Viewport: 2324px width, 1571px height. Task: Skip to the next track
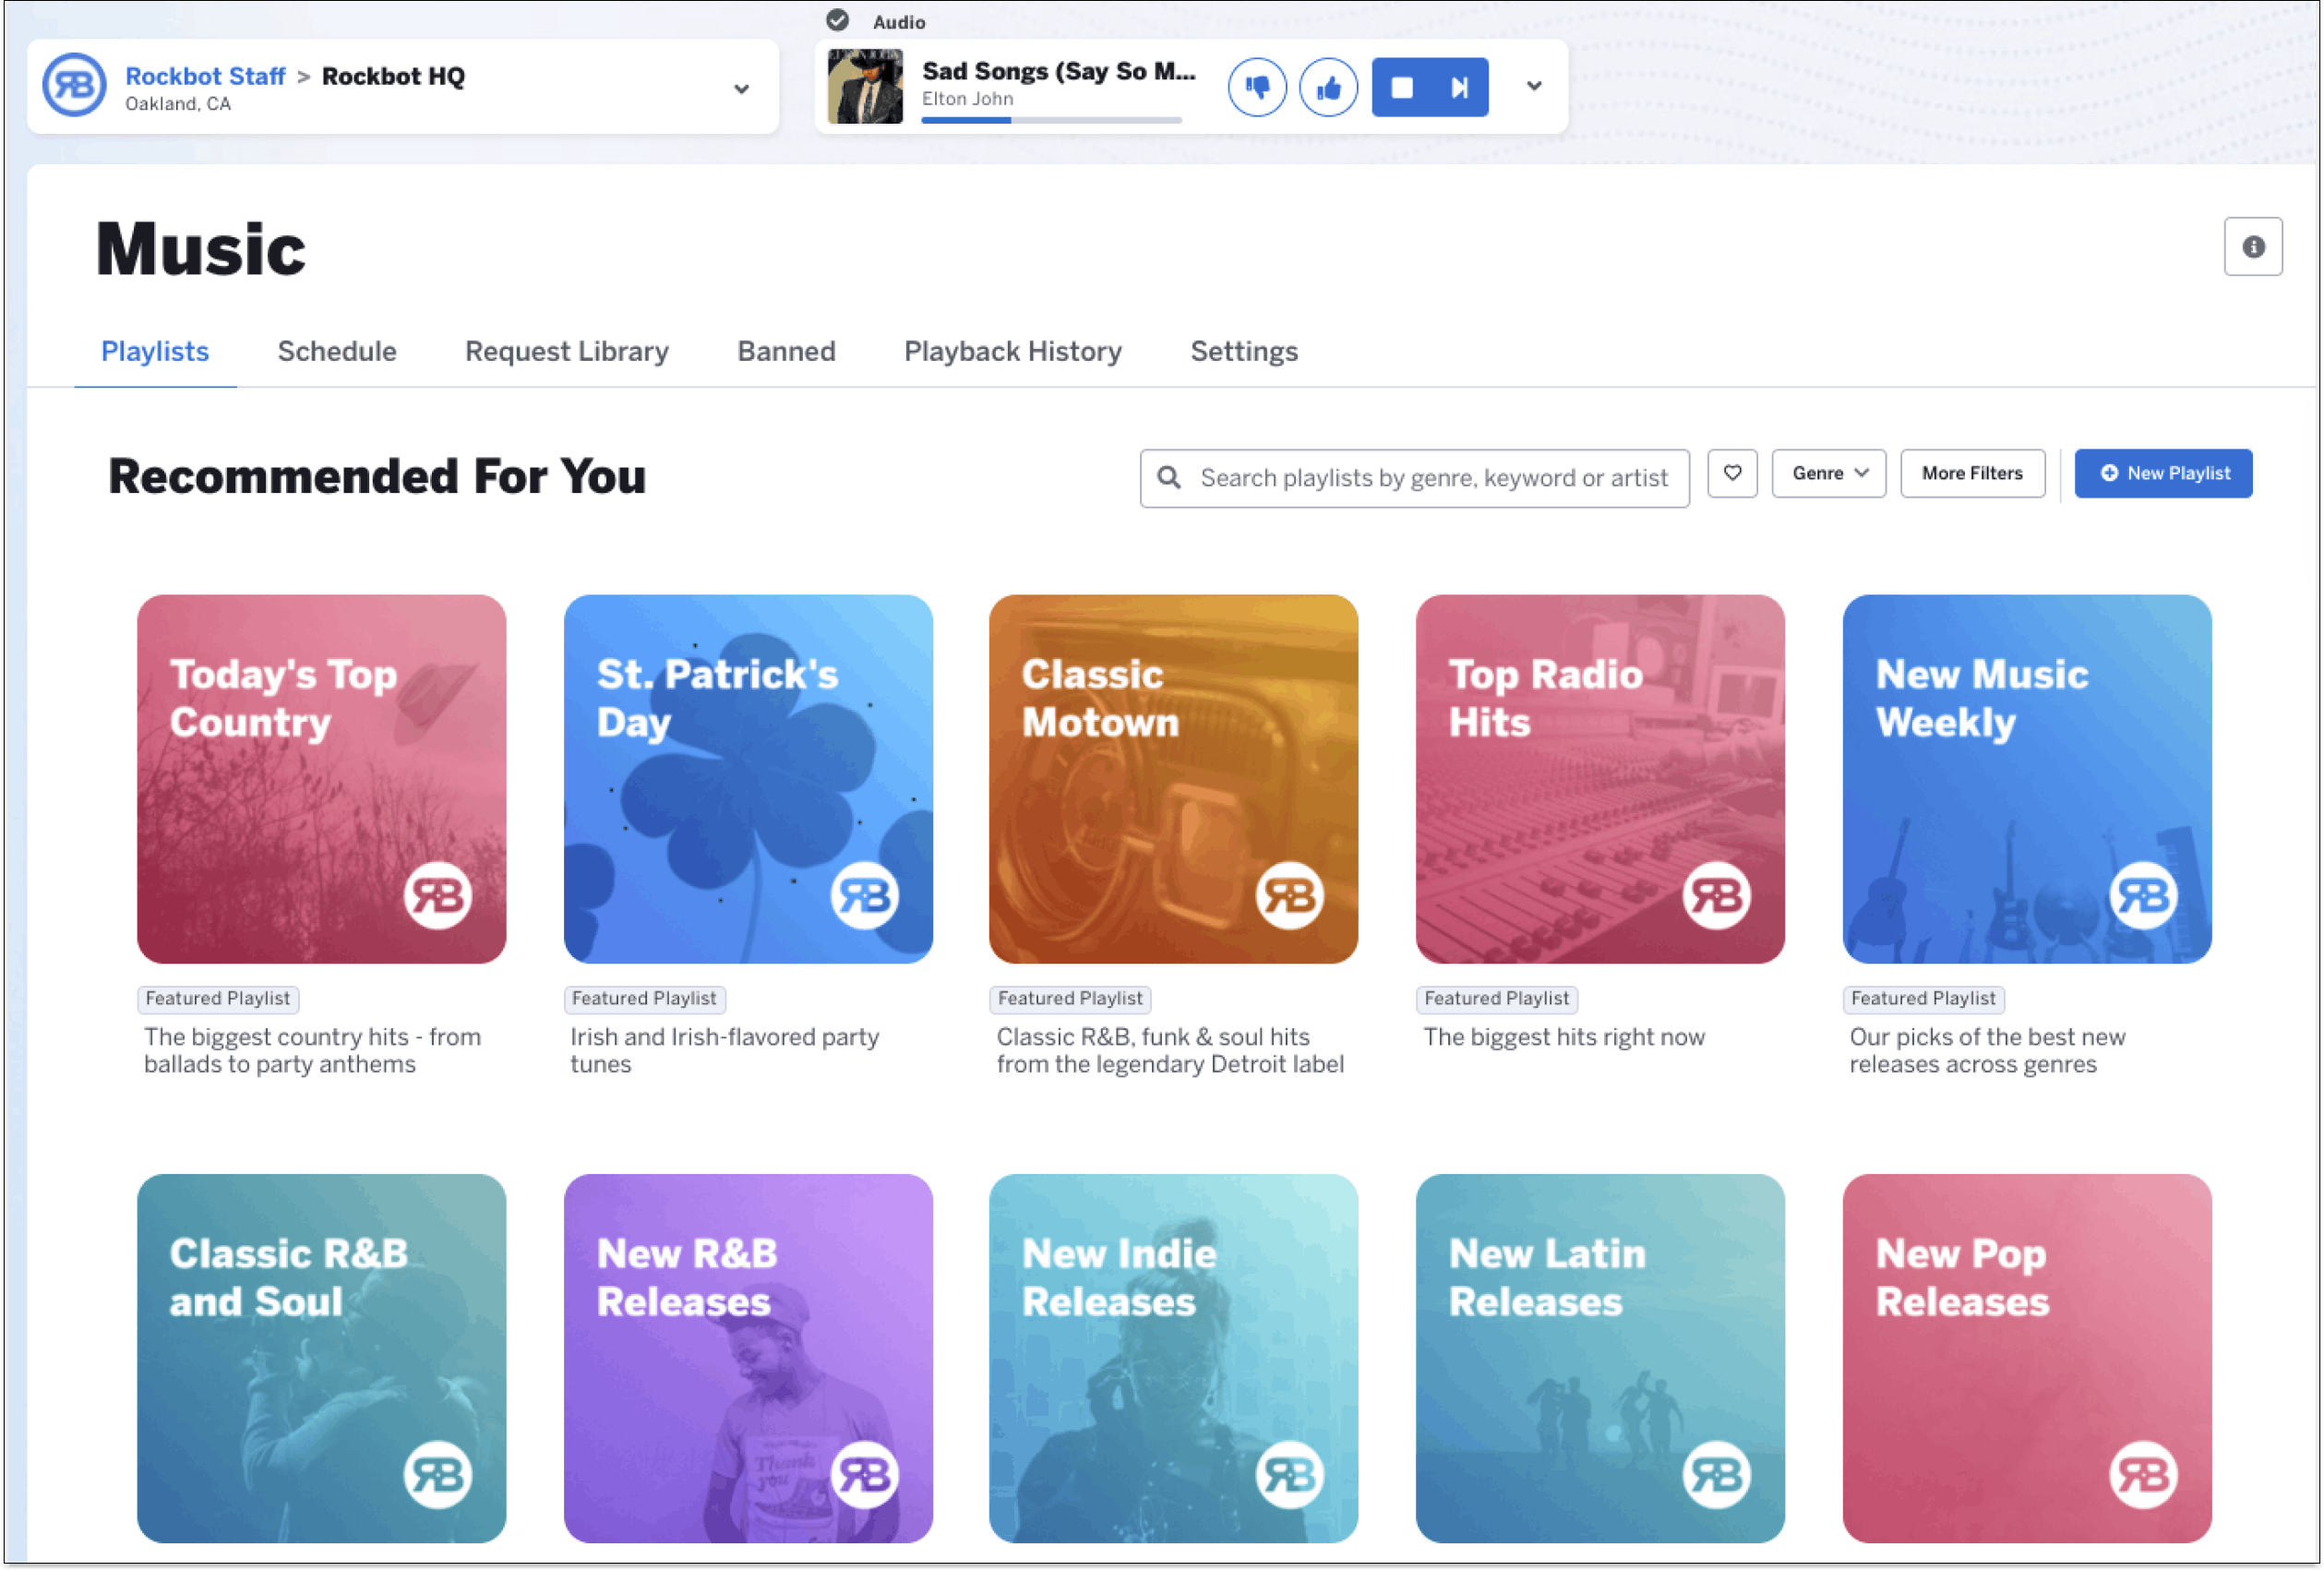(x=1459, y=88)
